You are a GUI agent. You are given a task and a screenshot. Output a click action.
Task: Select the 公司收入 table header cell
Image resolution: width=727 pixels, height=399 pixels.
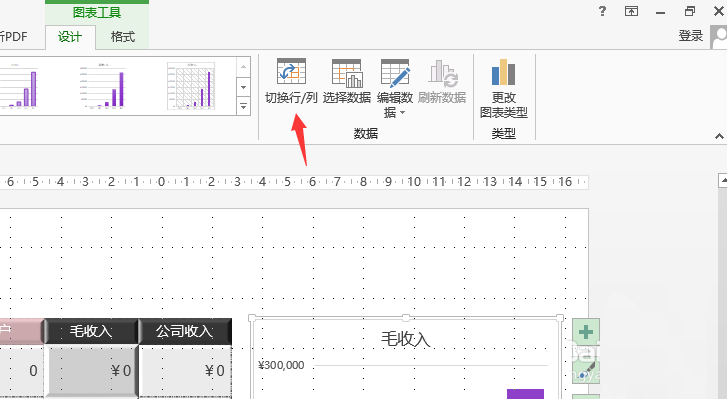point(185,331)
